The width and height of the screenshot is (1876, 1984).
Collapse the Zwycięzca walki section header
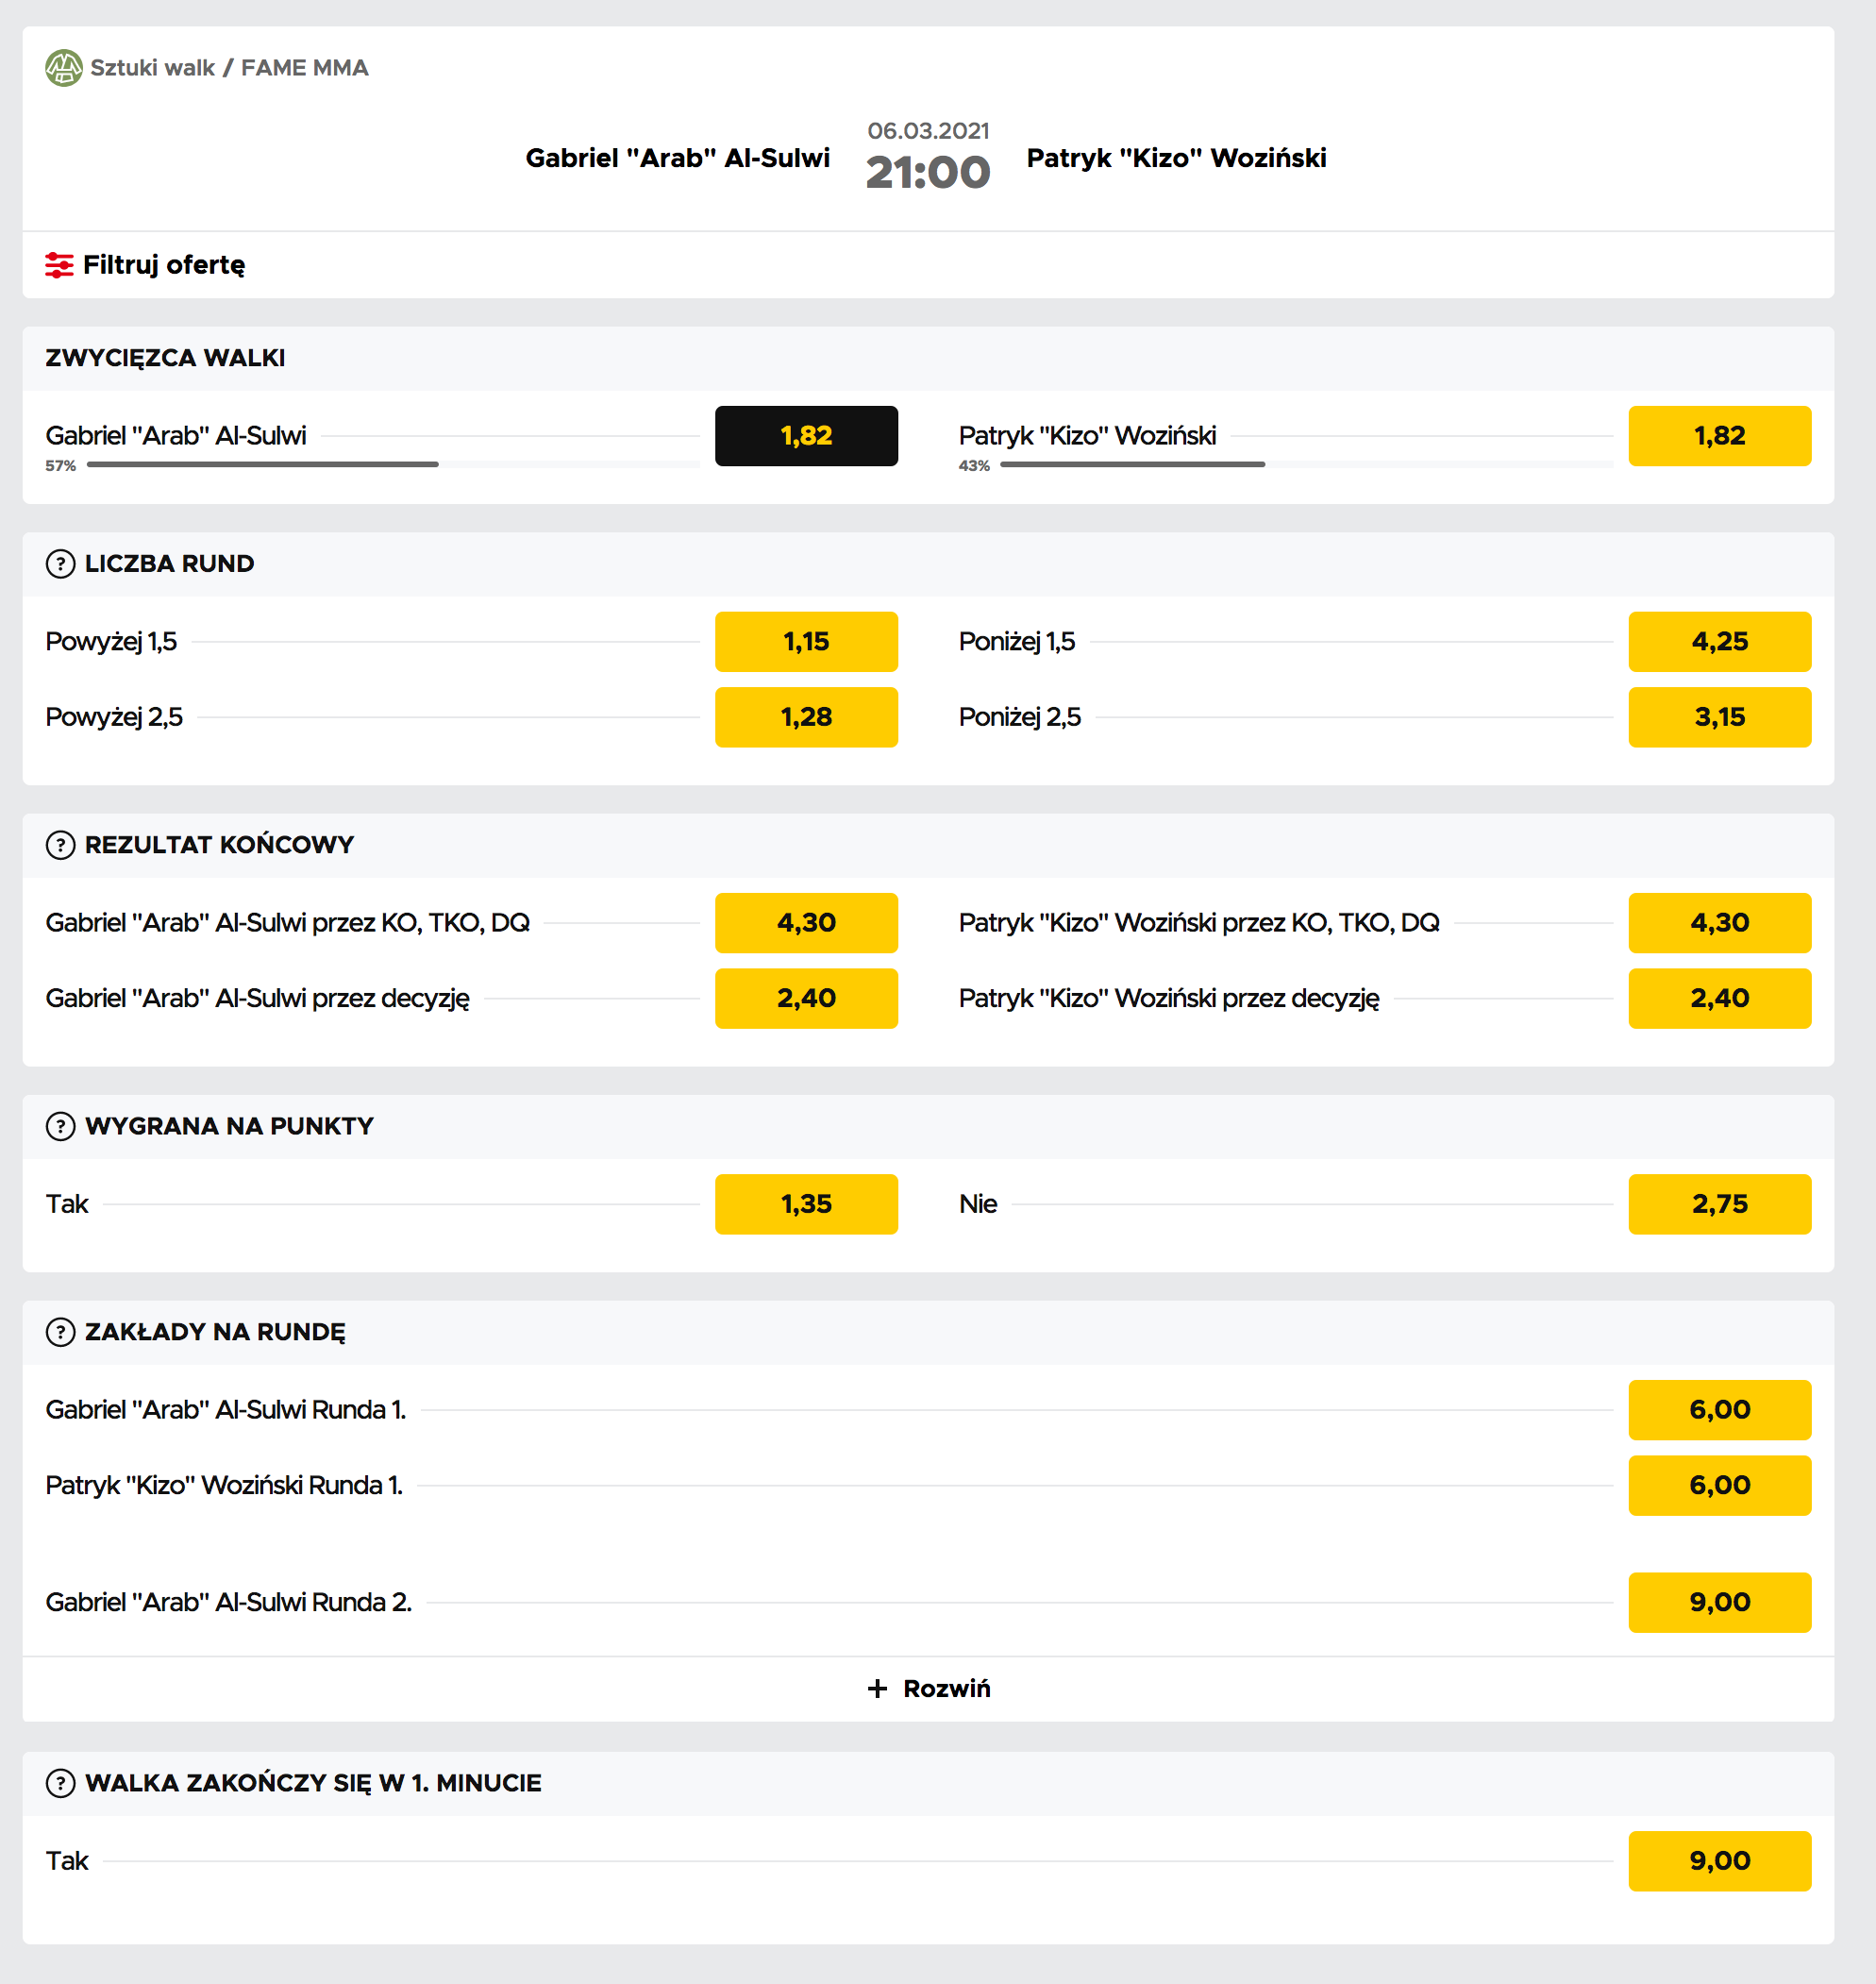tap(928, 358)
